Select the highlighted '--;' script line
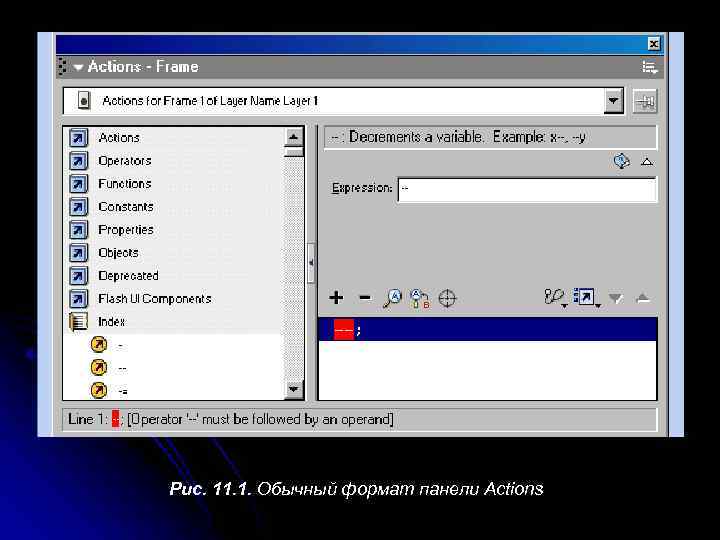This screenshot has width=720, height=540. pyautogui.click(x=488, y=329)
